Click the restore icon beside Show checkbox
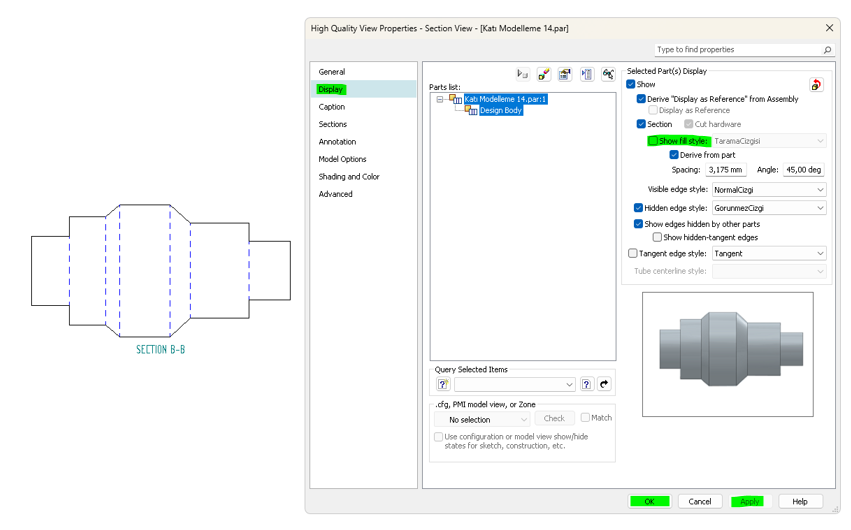851x530 pixels. (x=816, y=85)
